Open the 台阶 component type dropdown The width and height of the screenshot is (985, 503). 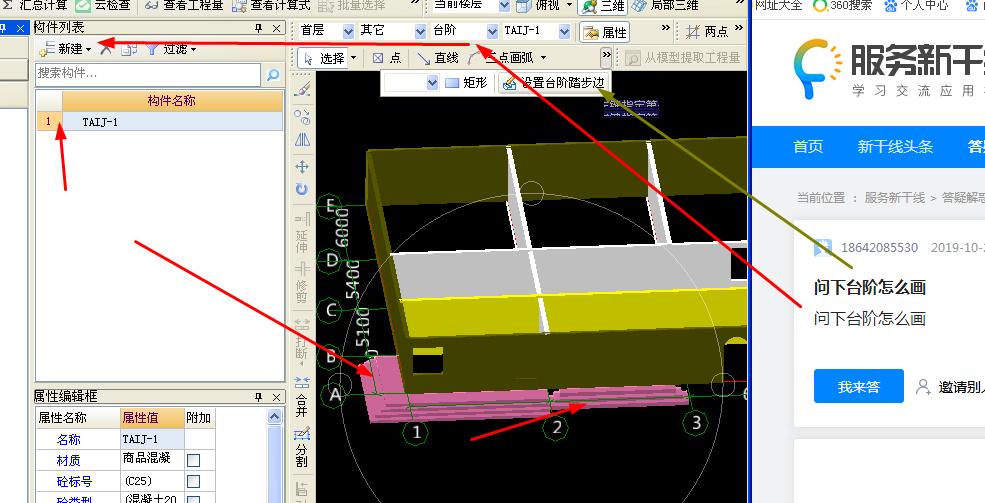coord(492,31)
